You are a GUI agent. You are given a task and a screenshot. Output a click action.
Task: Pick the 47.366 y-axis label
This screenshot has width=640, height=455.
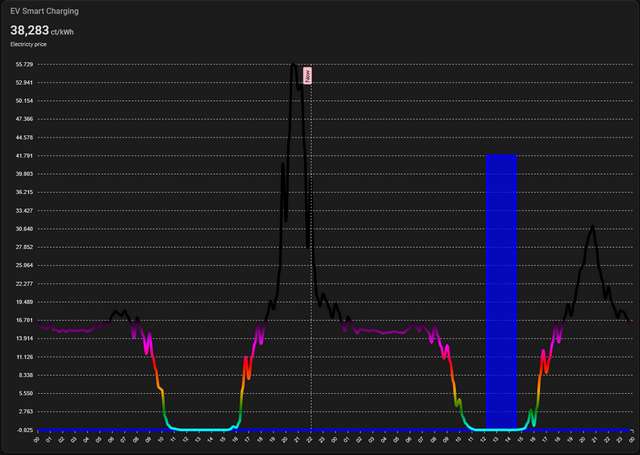pos(24,119)
